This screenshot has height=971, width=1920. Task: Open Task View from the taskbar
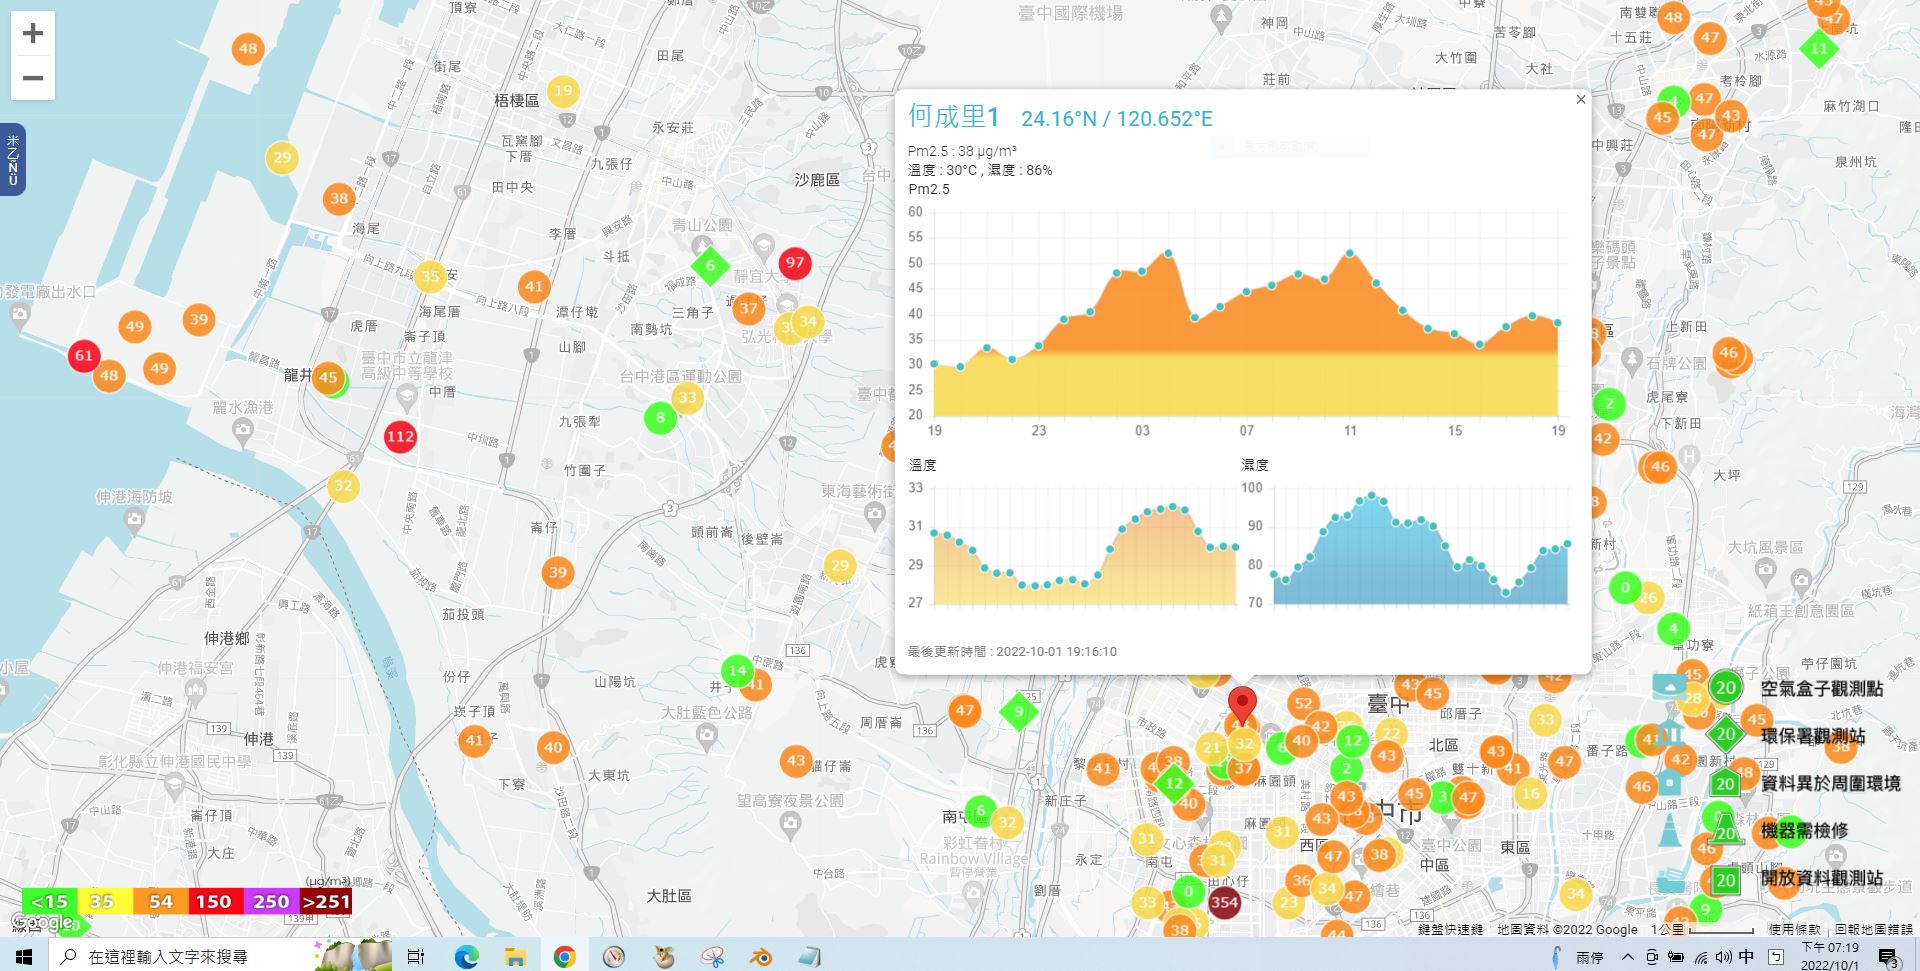(416, 957)
